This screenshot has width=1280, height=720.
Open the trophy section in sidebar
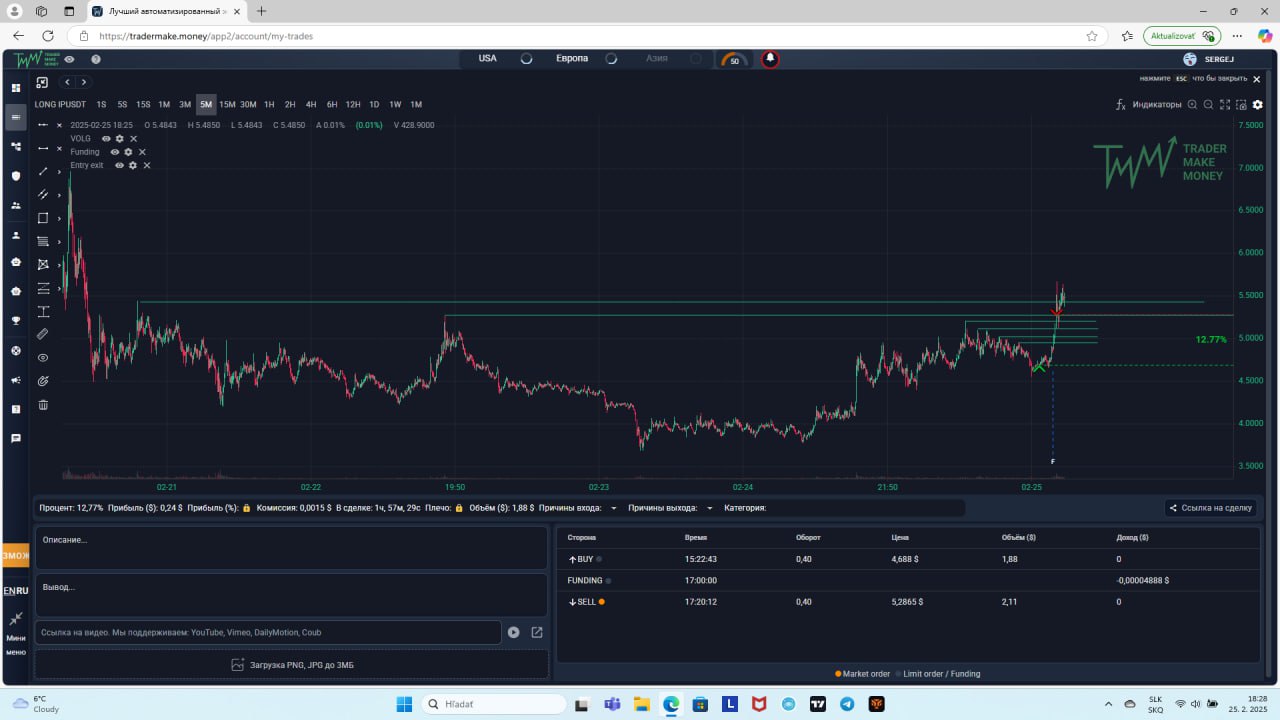(x=15, y=321)
